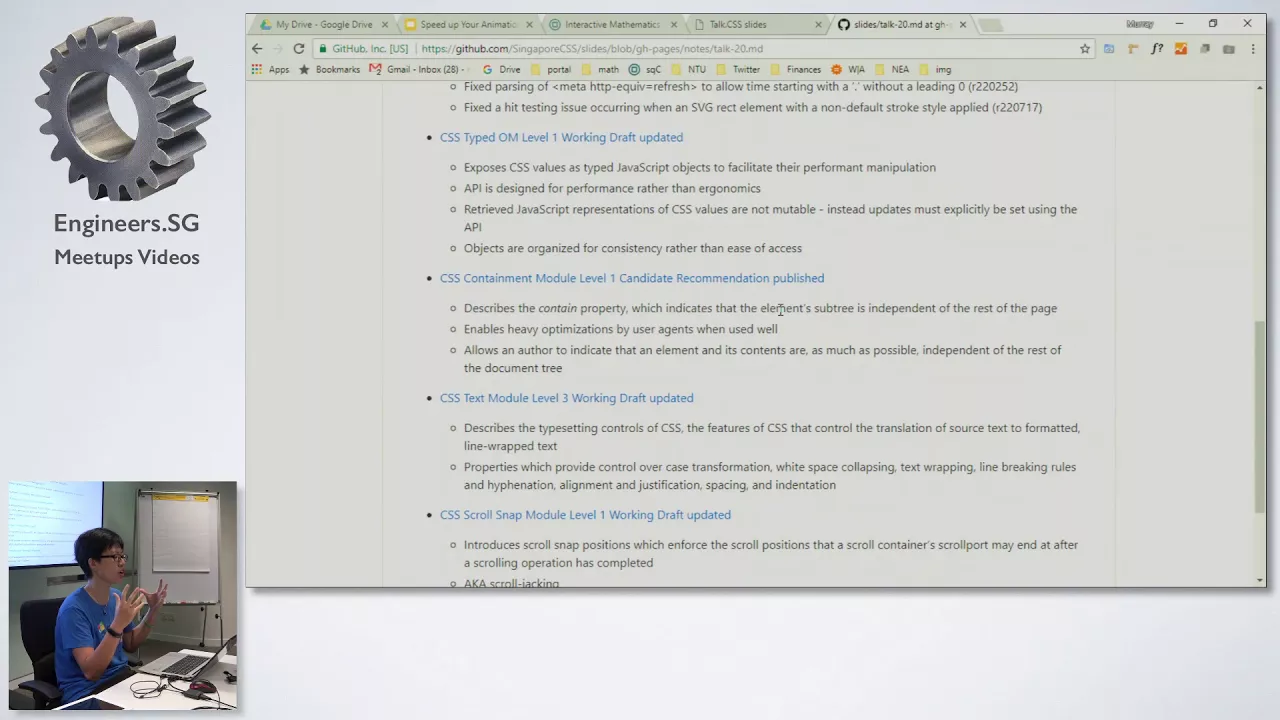Click the f? extension icon

[1157, 48]
